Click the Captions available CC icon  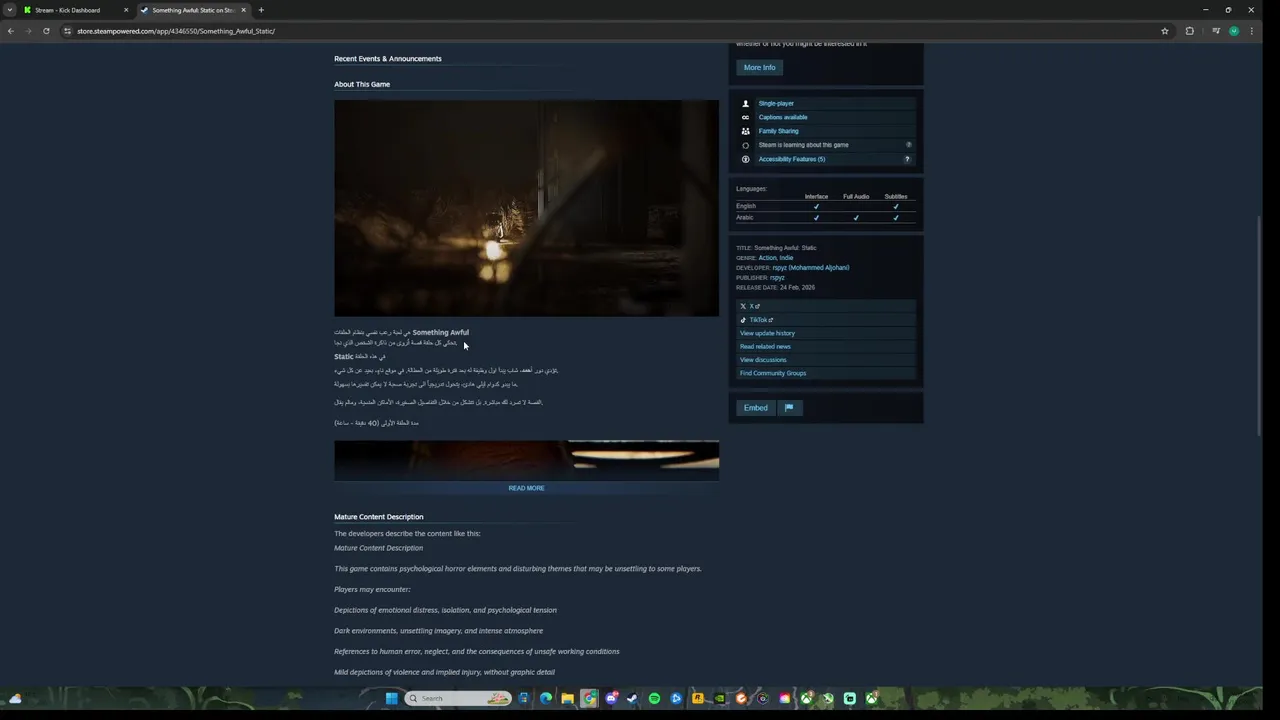pos(745,117)
